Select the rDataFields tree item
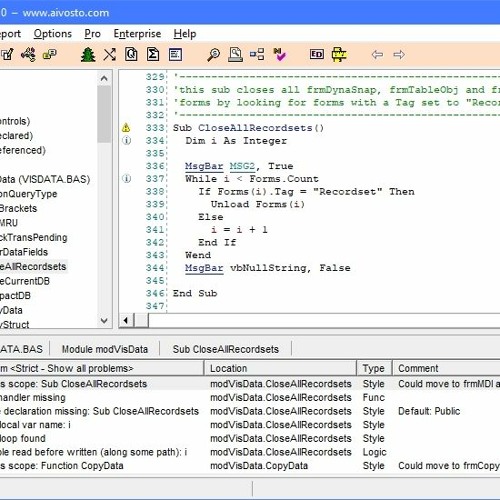Screen dimensions: 500x500 (24, 252)
